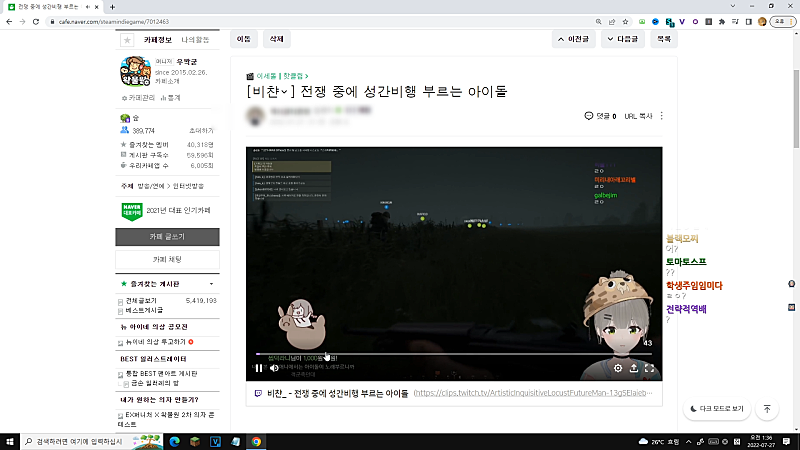This screenshot has height=450, width=800.
Task: Click the zoom magnifier icon in address bar
Action: (x=598, y=21)
